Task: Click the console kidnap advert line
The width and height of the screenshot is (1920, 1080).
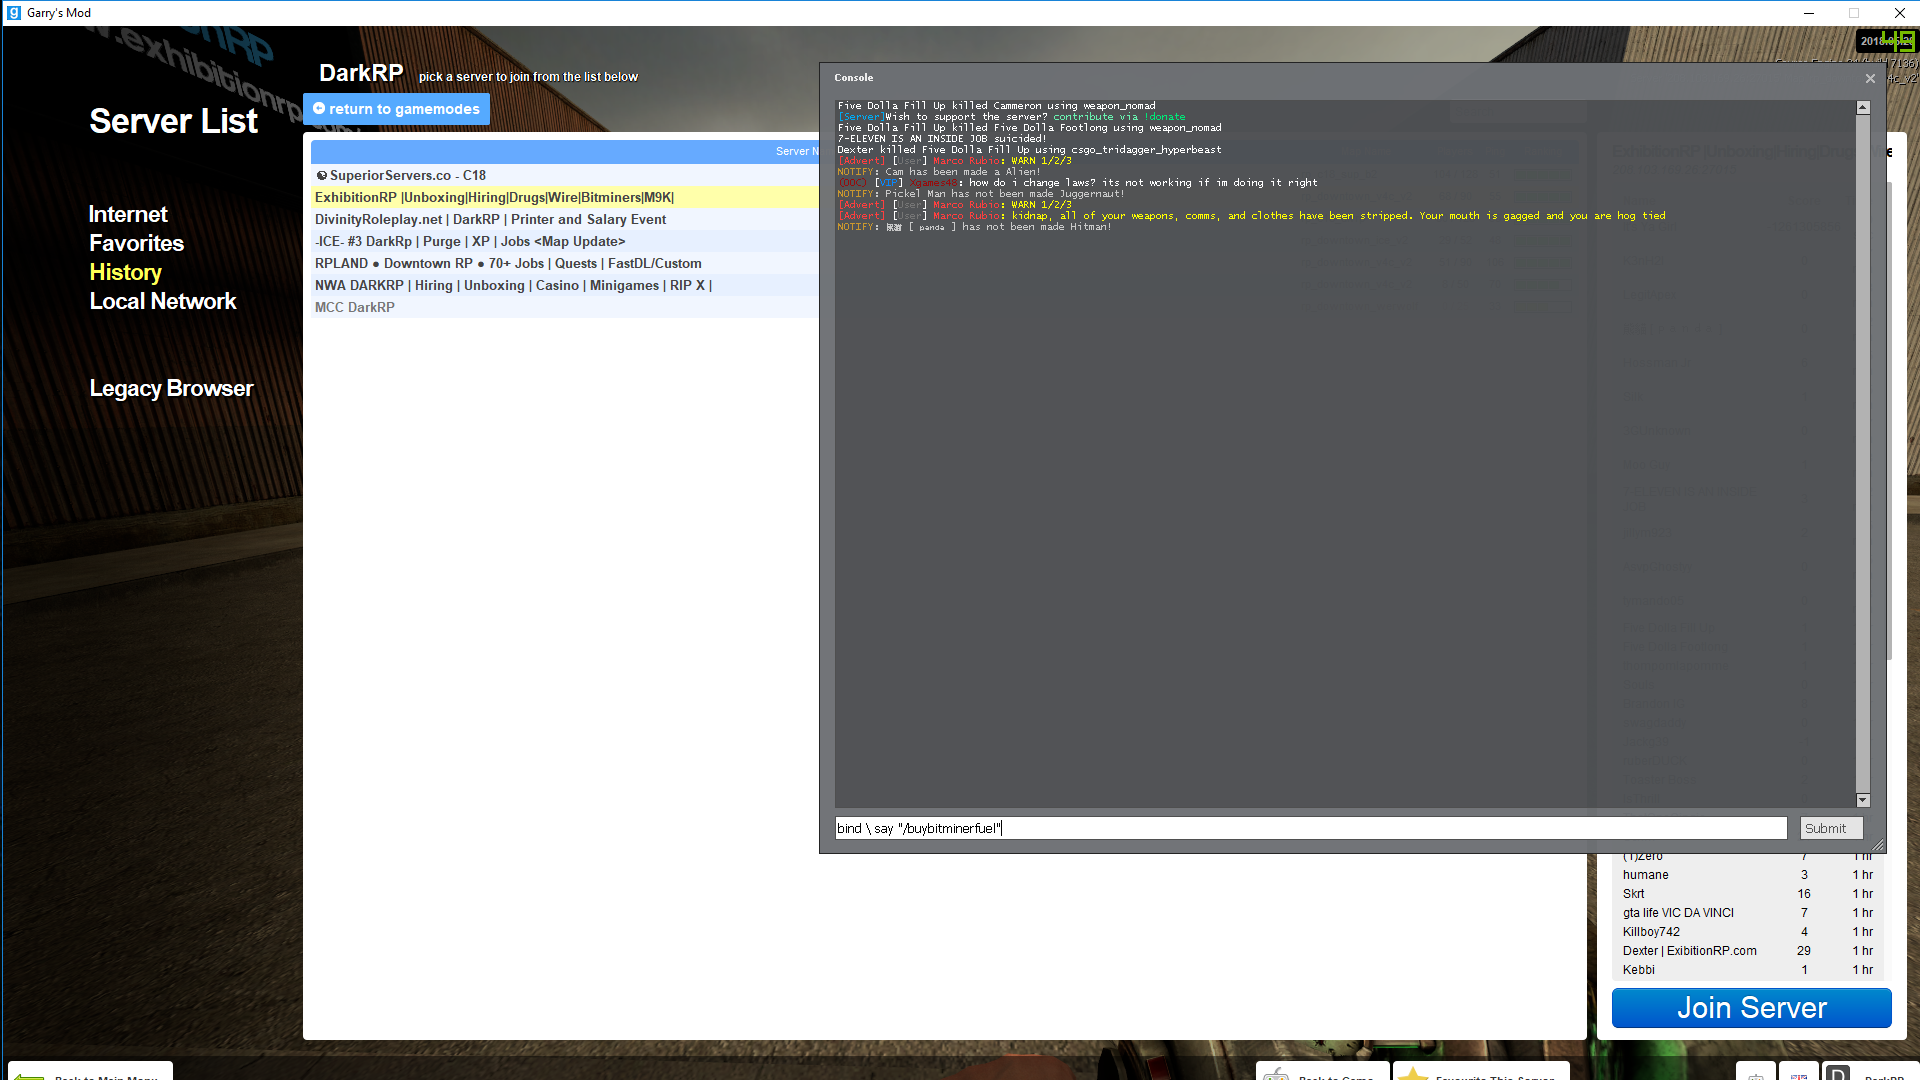Action: tap(1251, 216)
